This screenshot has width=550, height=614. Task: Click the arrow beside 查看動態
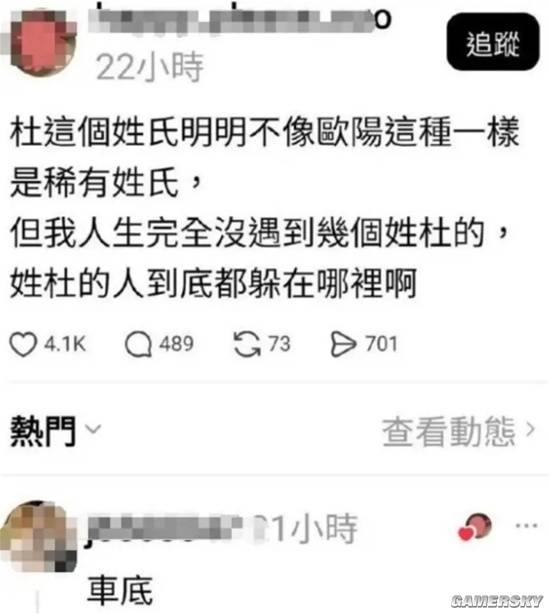coord(530,430)
